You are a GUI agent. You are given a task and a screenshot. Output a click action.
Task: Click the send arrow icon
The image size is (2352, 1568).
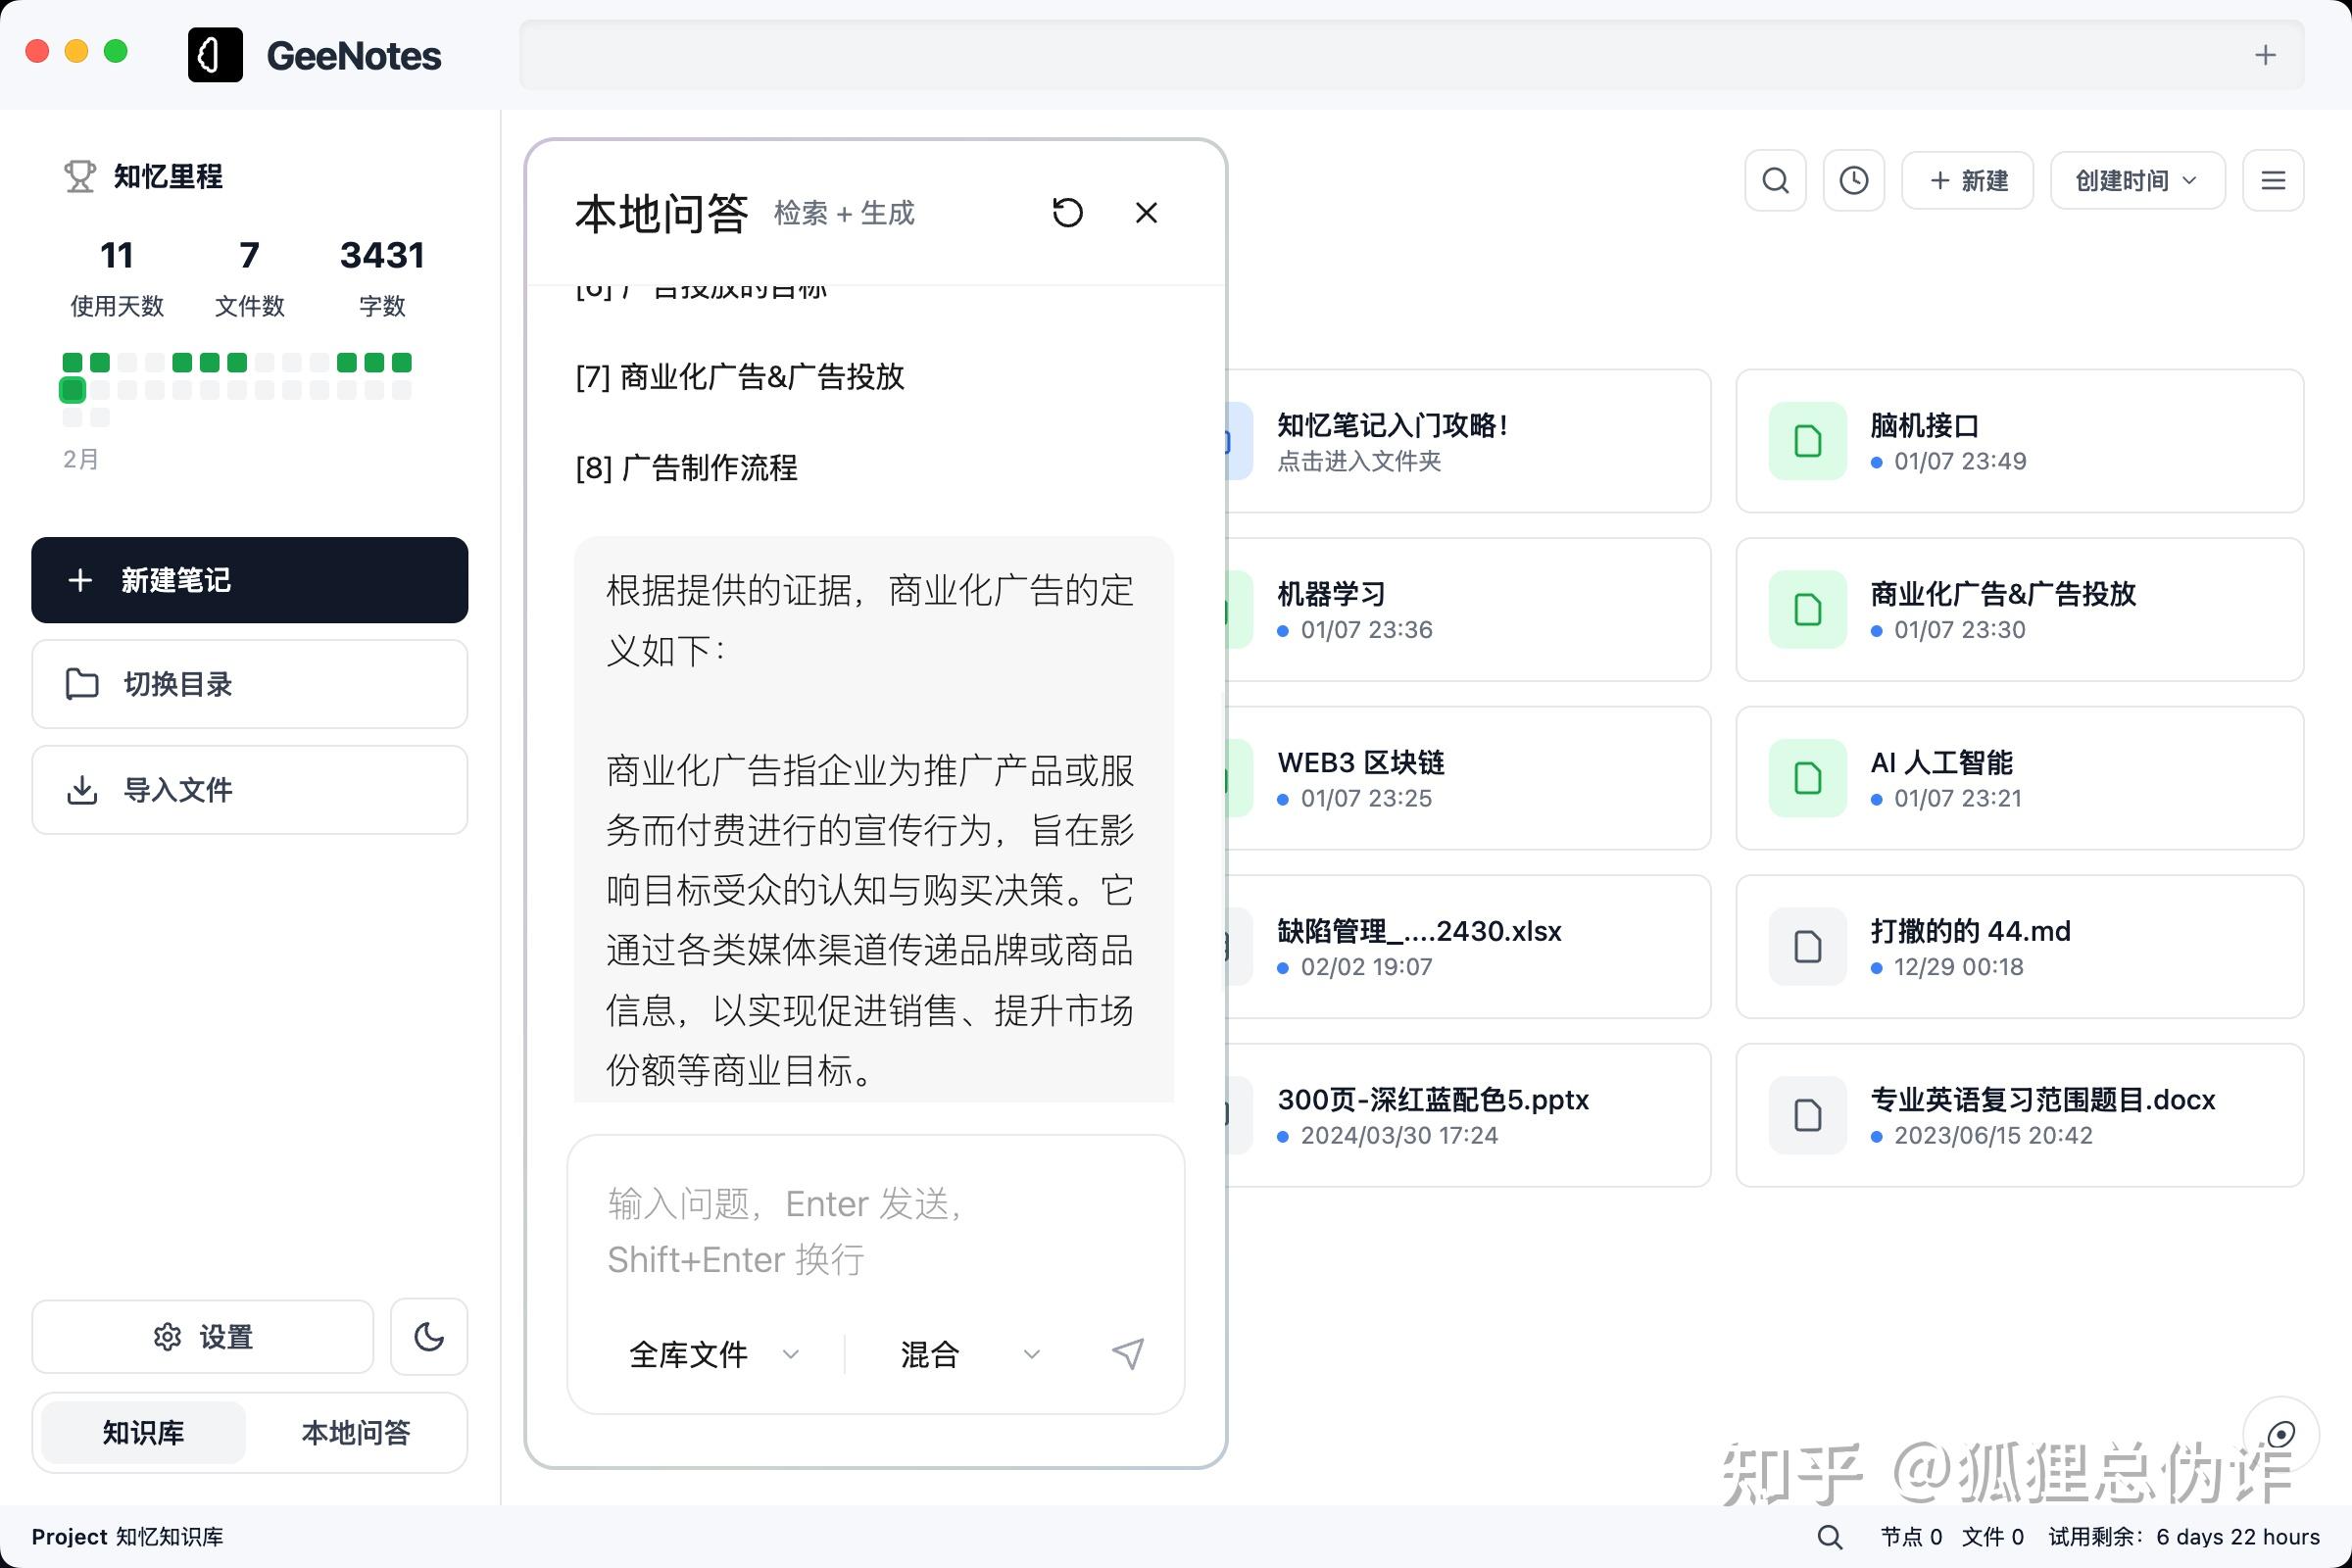[x=1128, y=1353]
